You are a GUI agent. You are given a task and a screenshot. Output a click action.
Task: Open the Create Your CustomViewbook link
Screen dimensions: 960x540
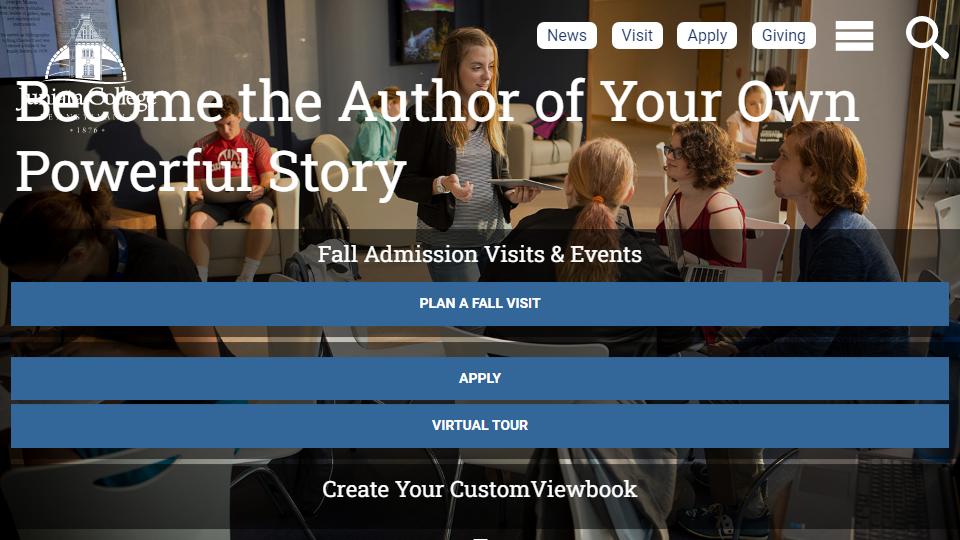click(x=480, y=489)
